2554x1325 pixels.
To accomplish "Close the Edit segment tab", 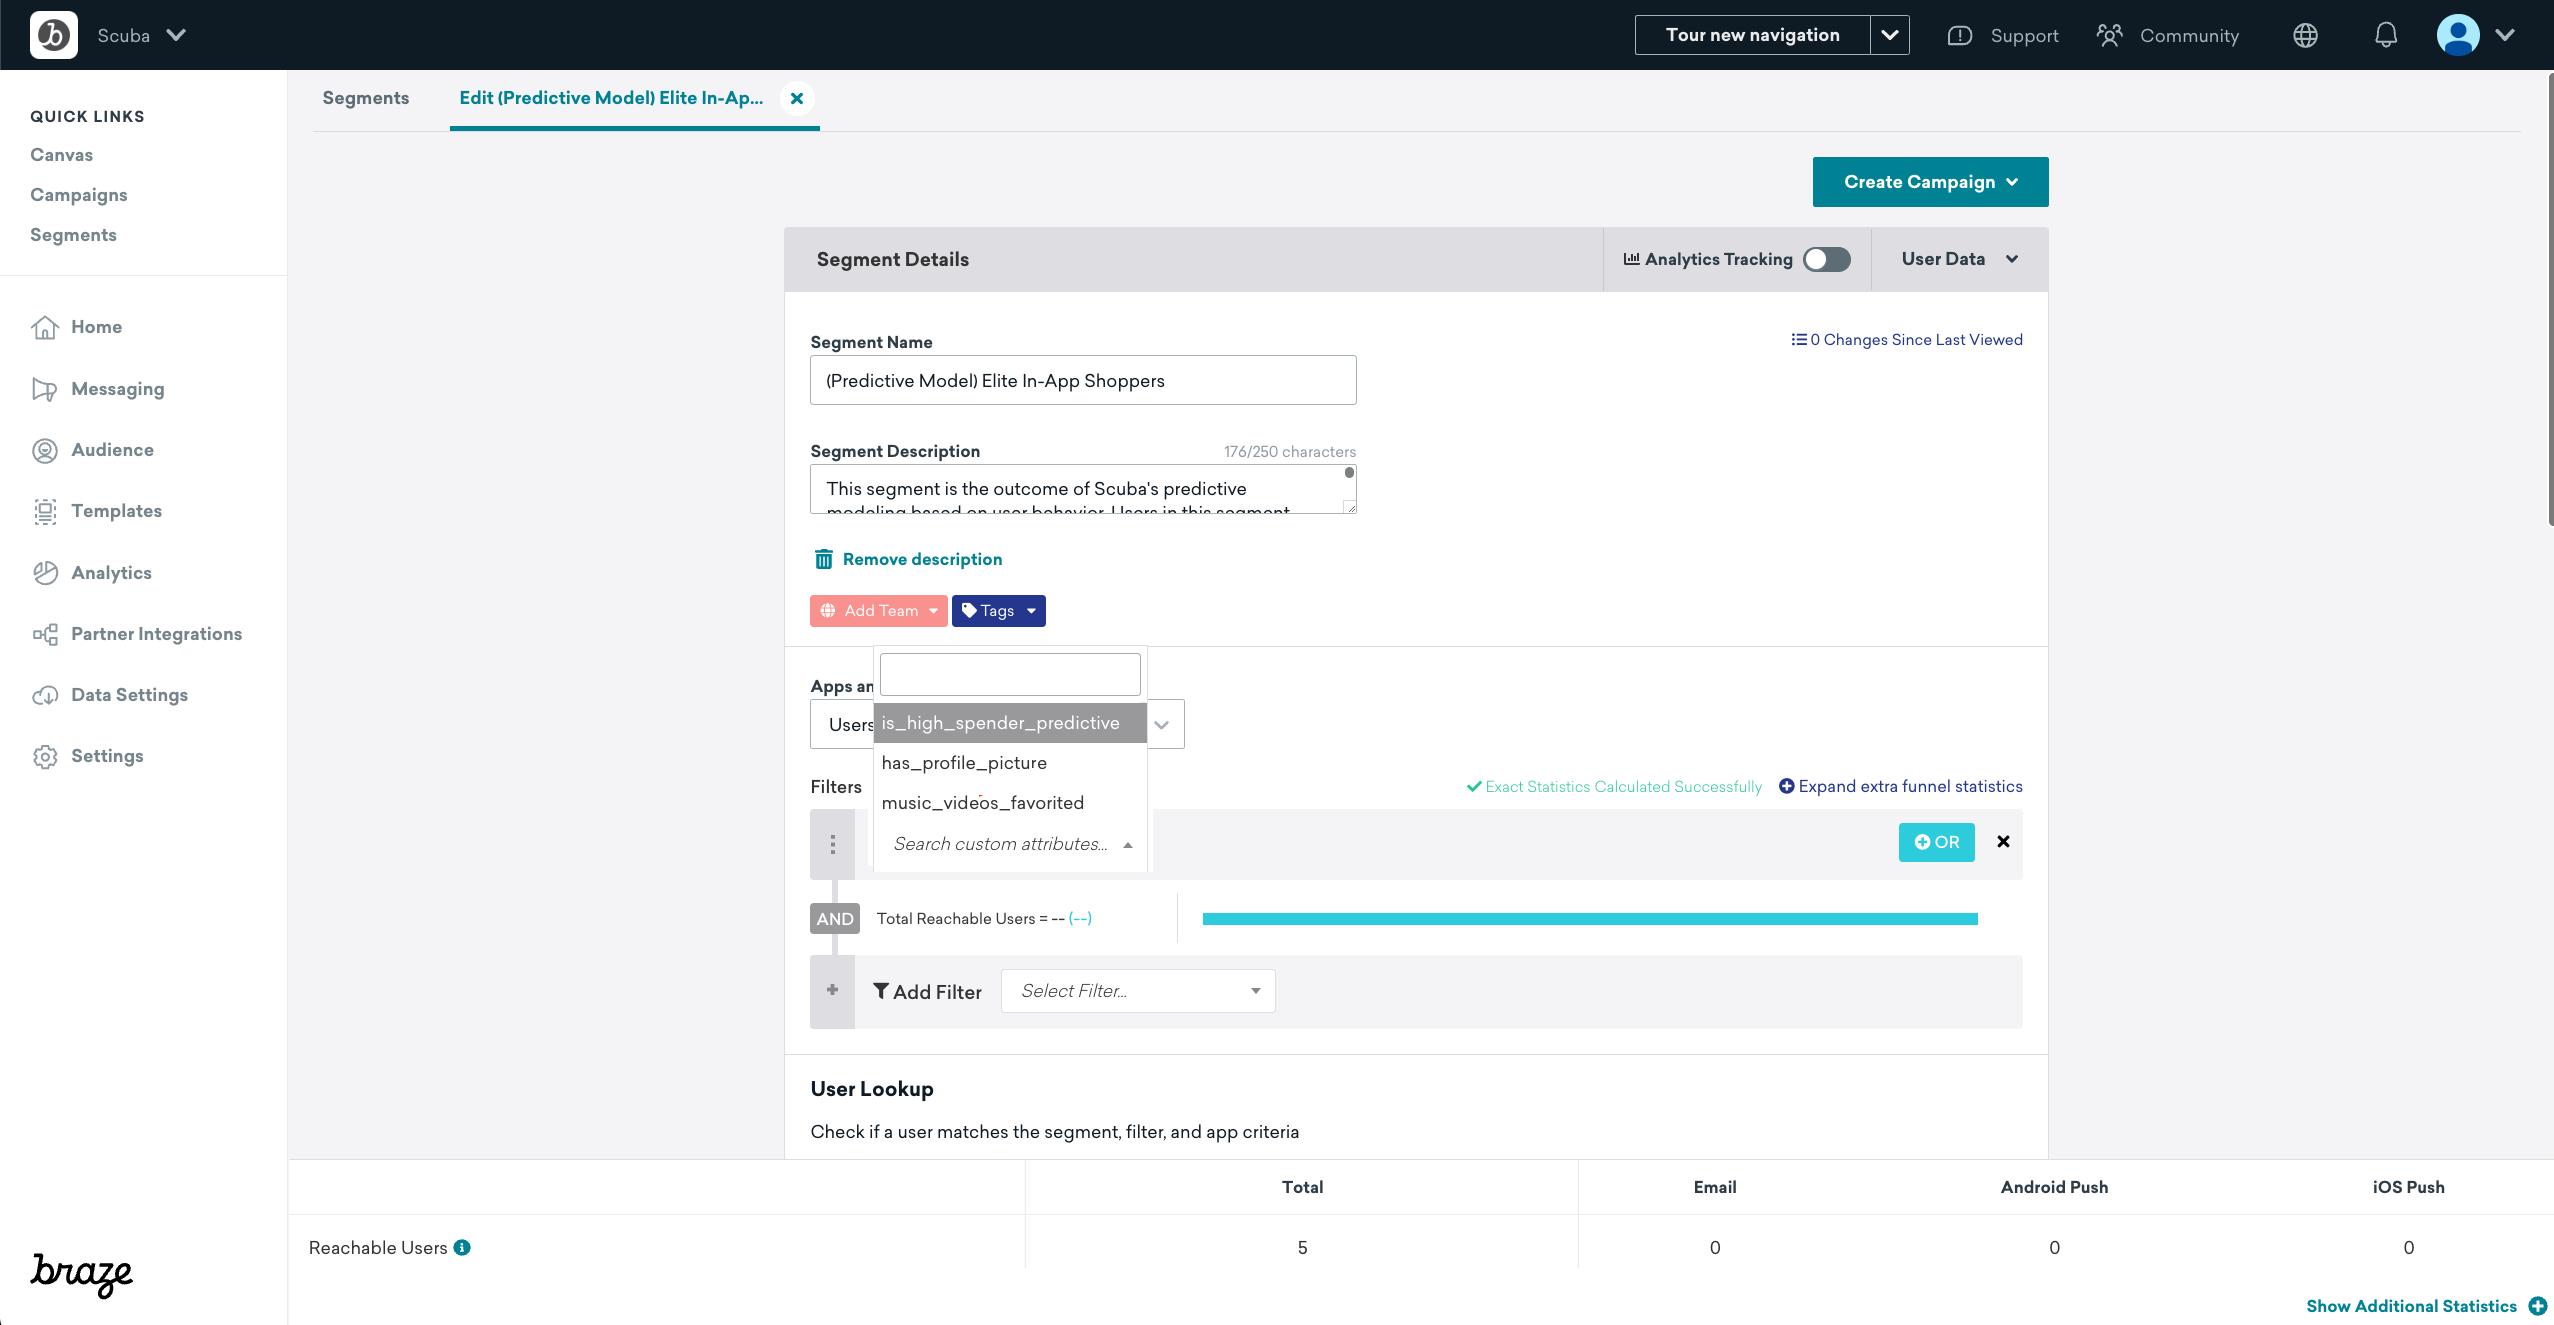I will (x=797, y=98).
